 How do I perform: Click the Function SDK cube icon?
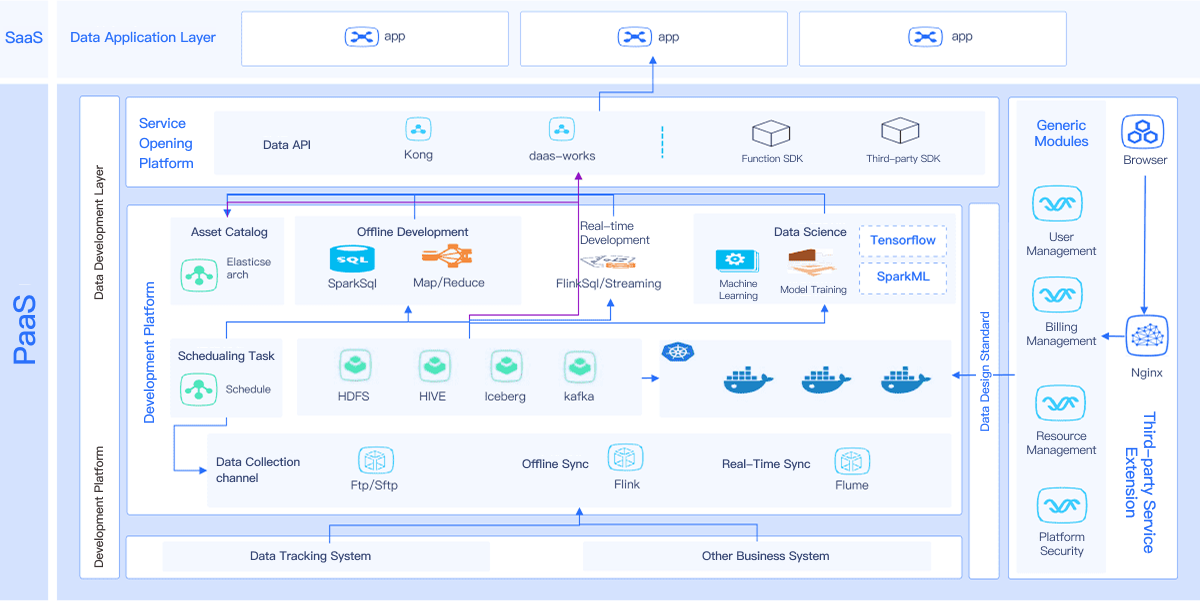click(771, 133)
